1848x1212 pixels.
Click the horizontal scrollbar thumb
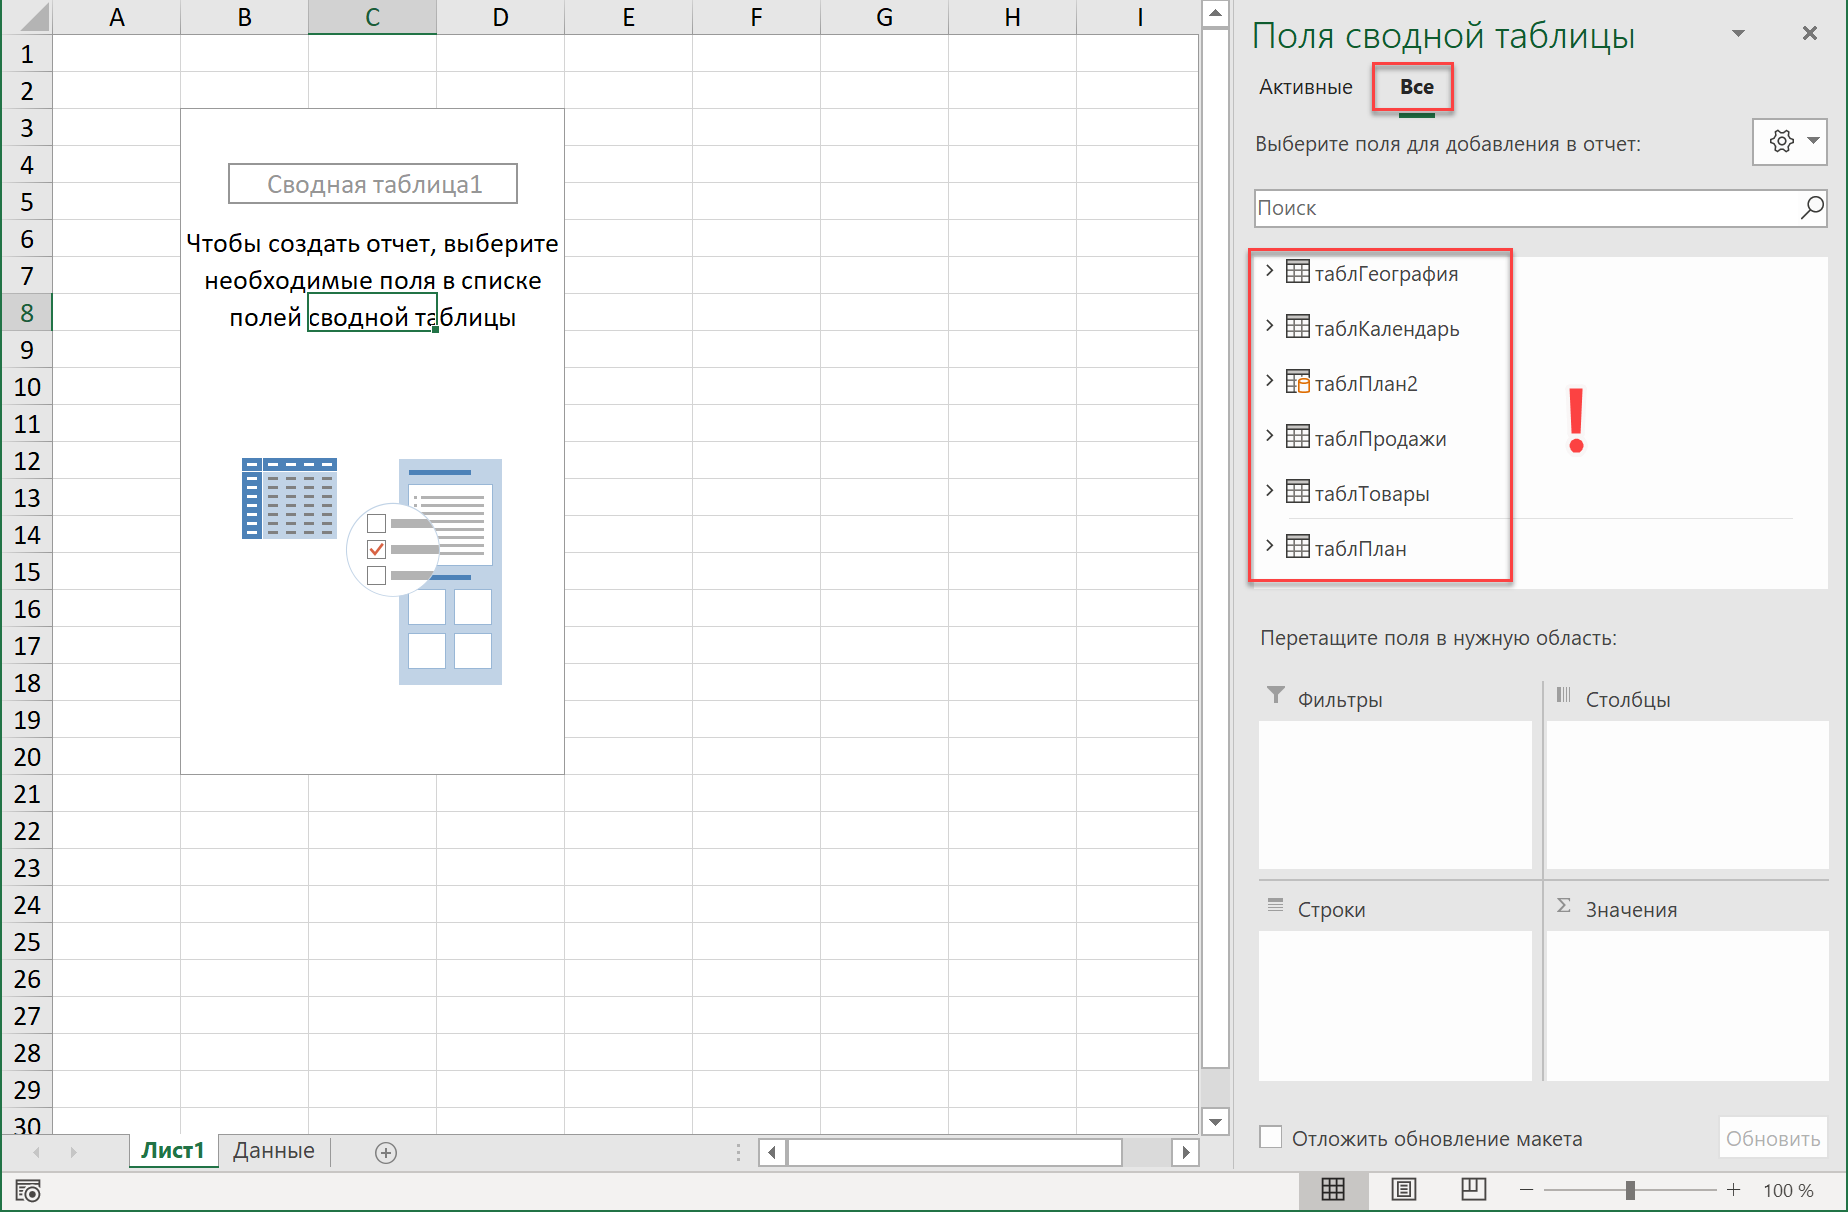(955, 1152)
